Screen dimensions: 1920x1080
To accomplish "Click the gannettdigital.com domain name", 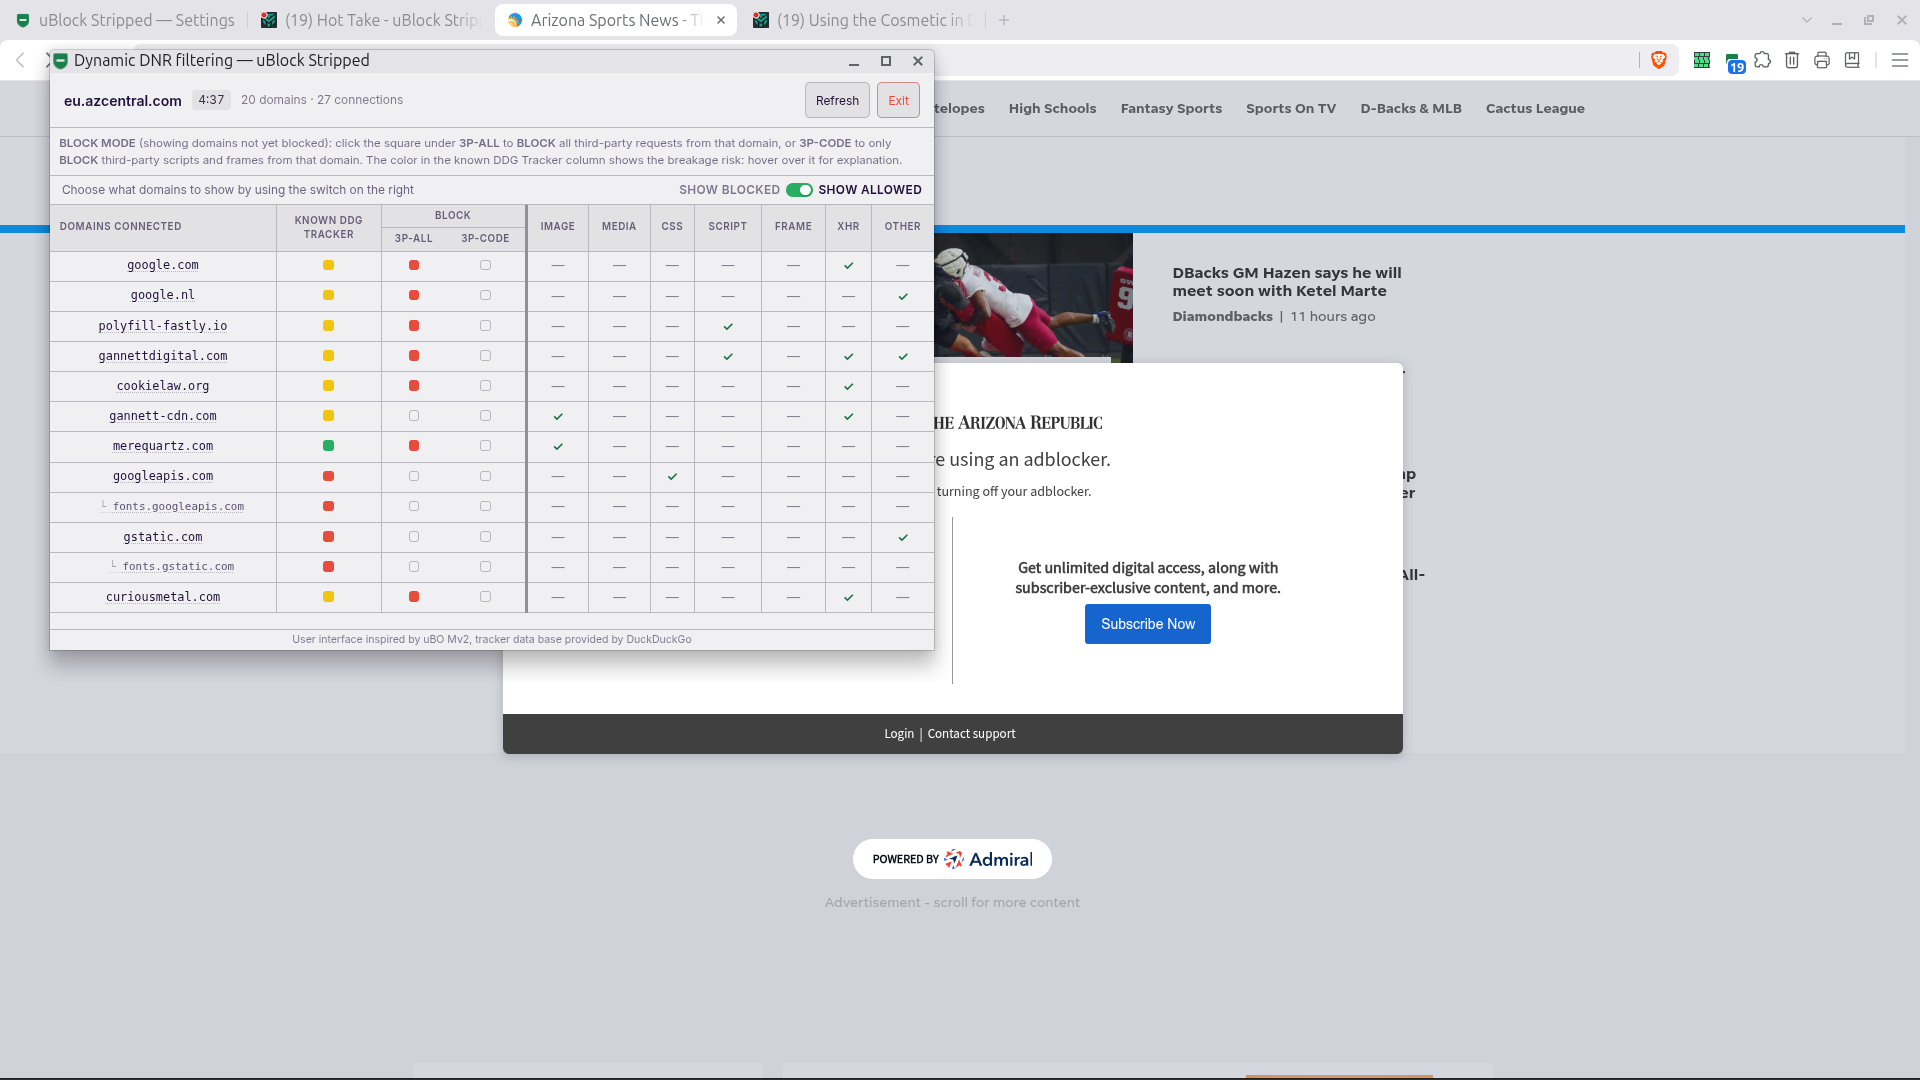I will 163,356.
